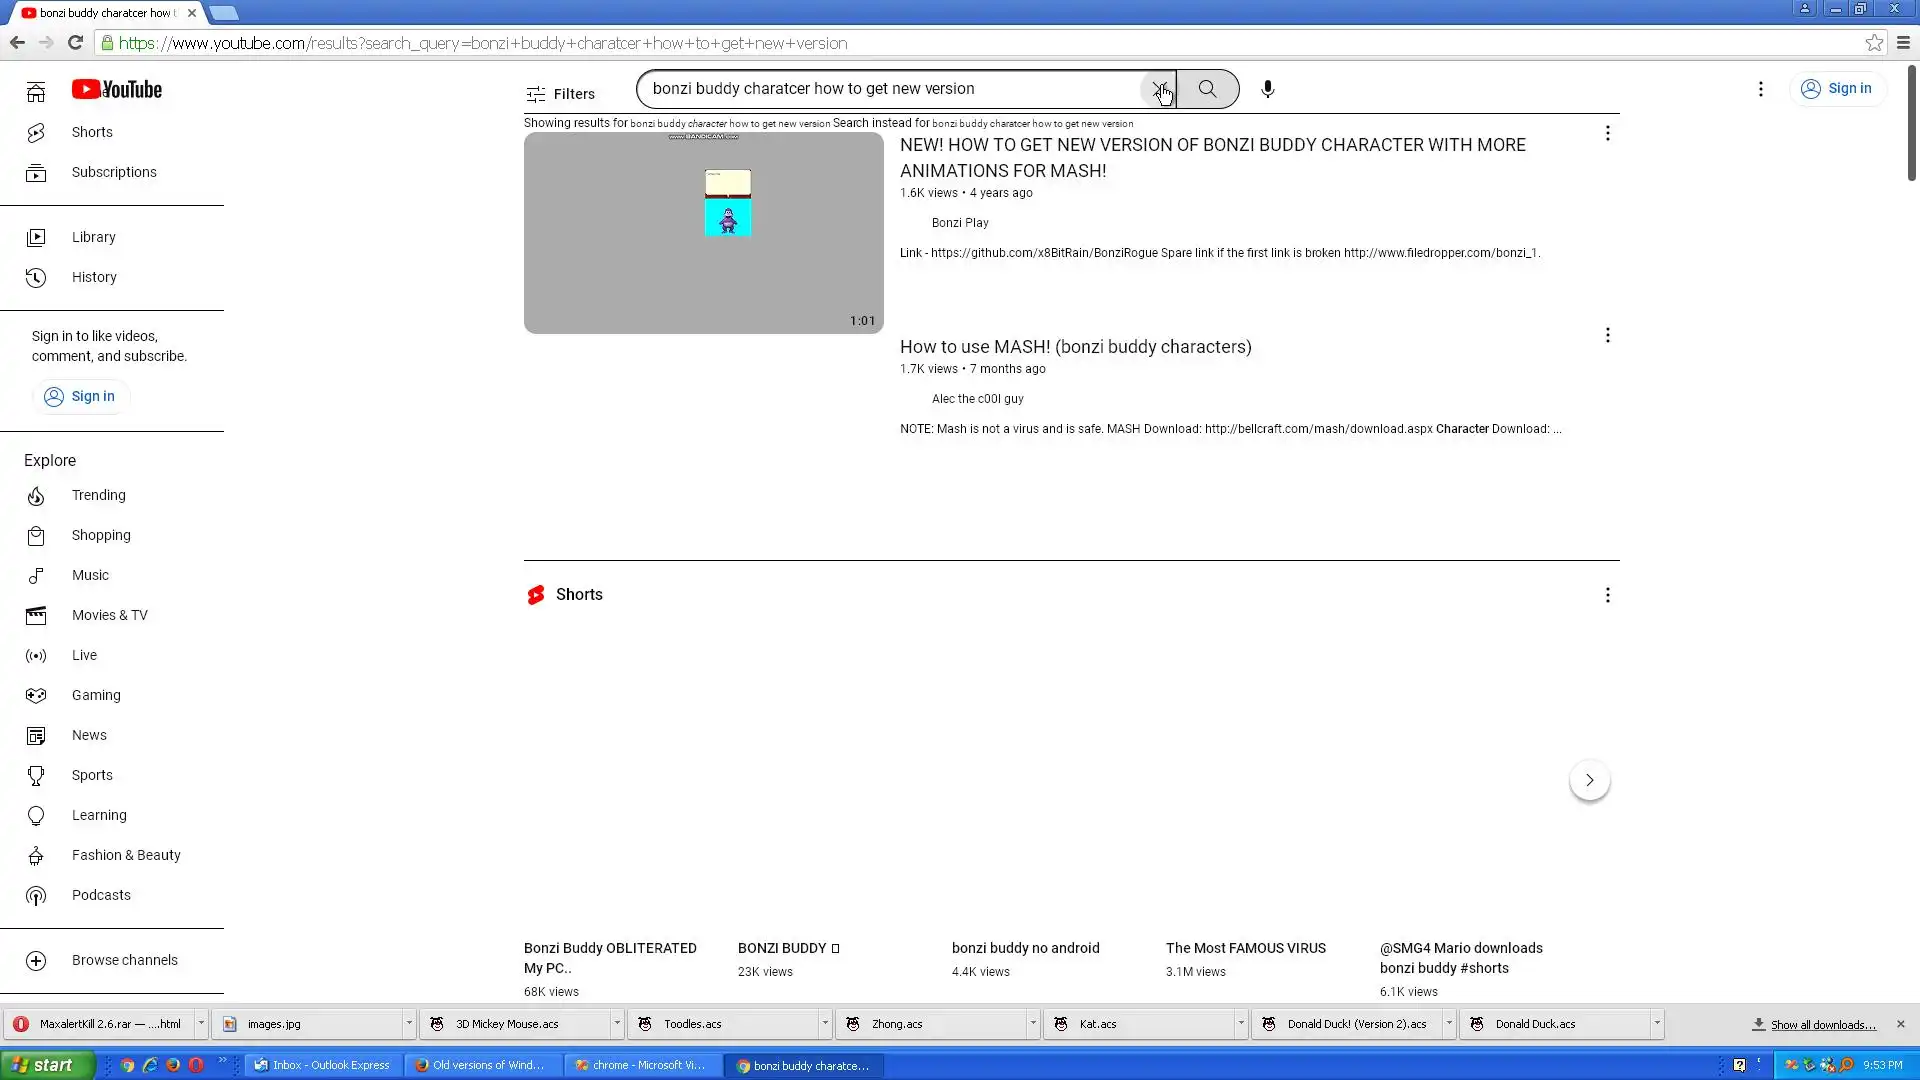Open Trending from Explore sidebar
This screenshot has width=1920, height=1080.
point(98,495)
